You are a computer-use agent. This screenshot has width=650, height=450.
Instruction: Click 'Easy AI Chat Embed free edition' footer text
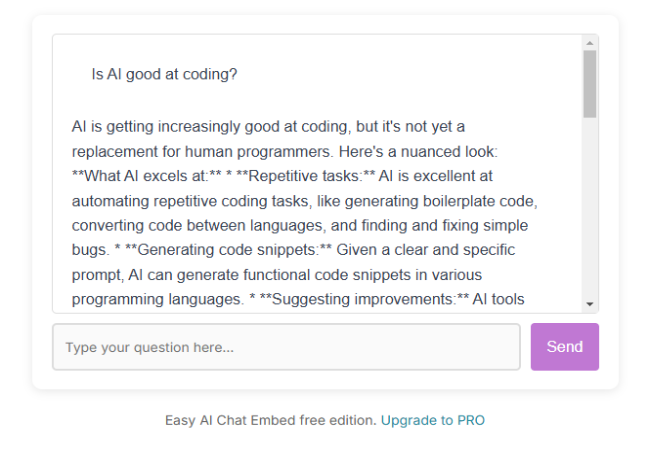[270, 420]
